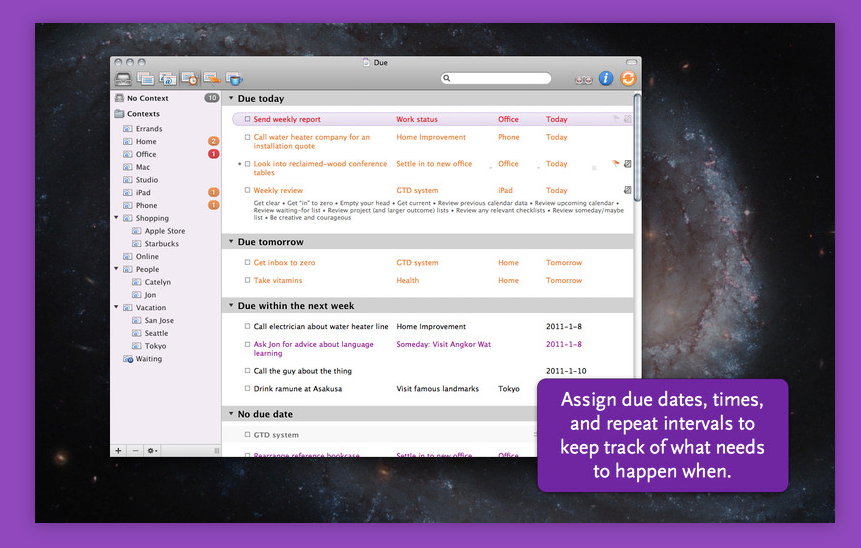Click the coffee mug Review toolbar icon
This screenshot has width=861, height=548.
(x=234, y=78)
